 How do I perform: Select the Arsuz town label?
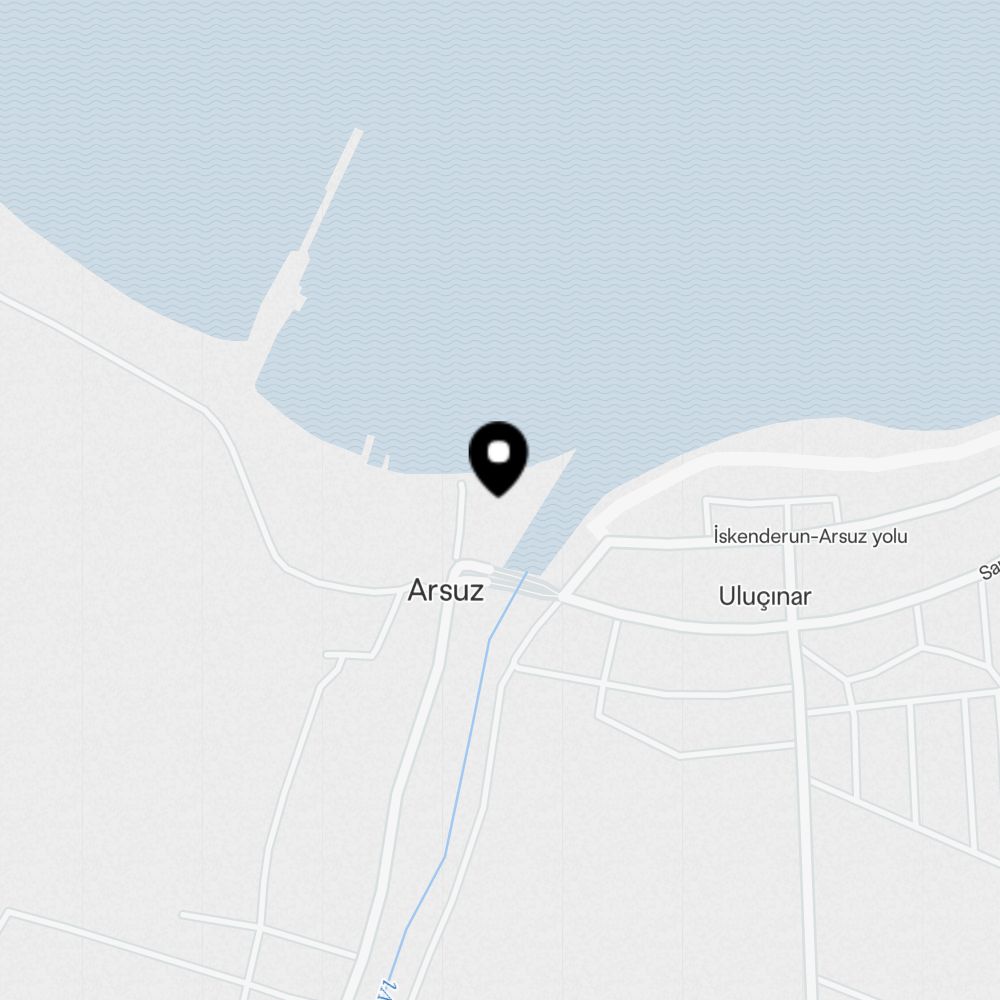(x=445, y=590)
